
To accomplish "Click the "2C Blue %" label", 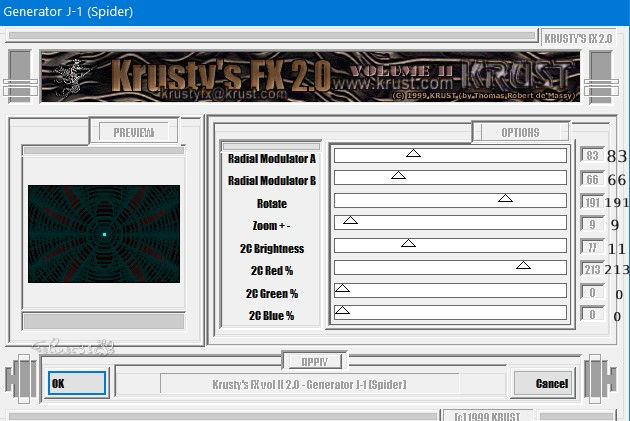I will (x=271, y=316).
